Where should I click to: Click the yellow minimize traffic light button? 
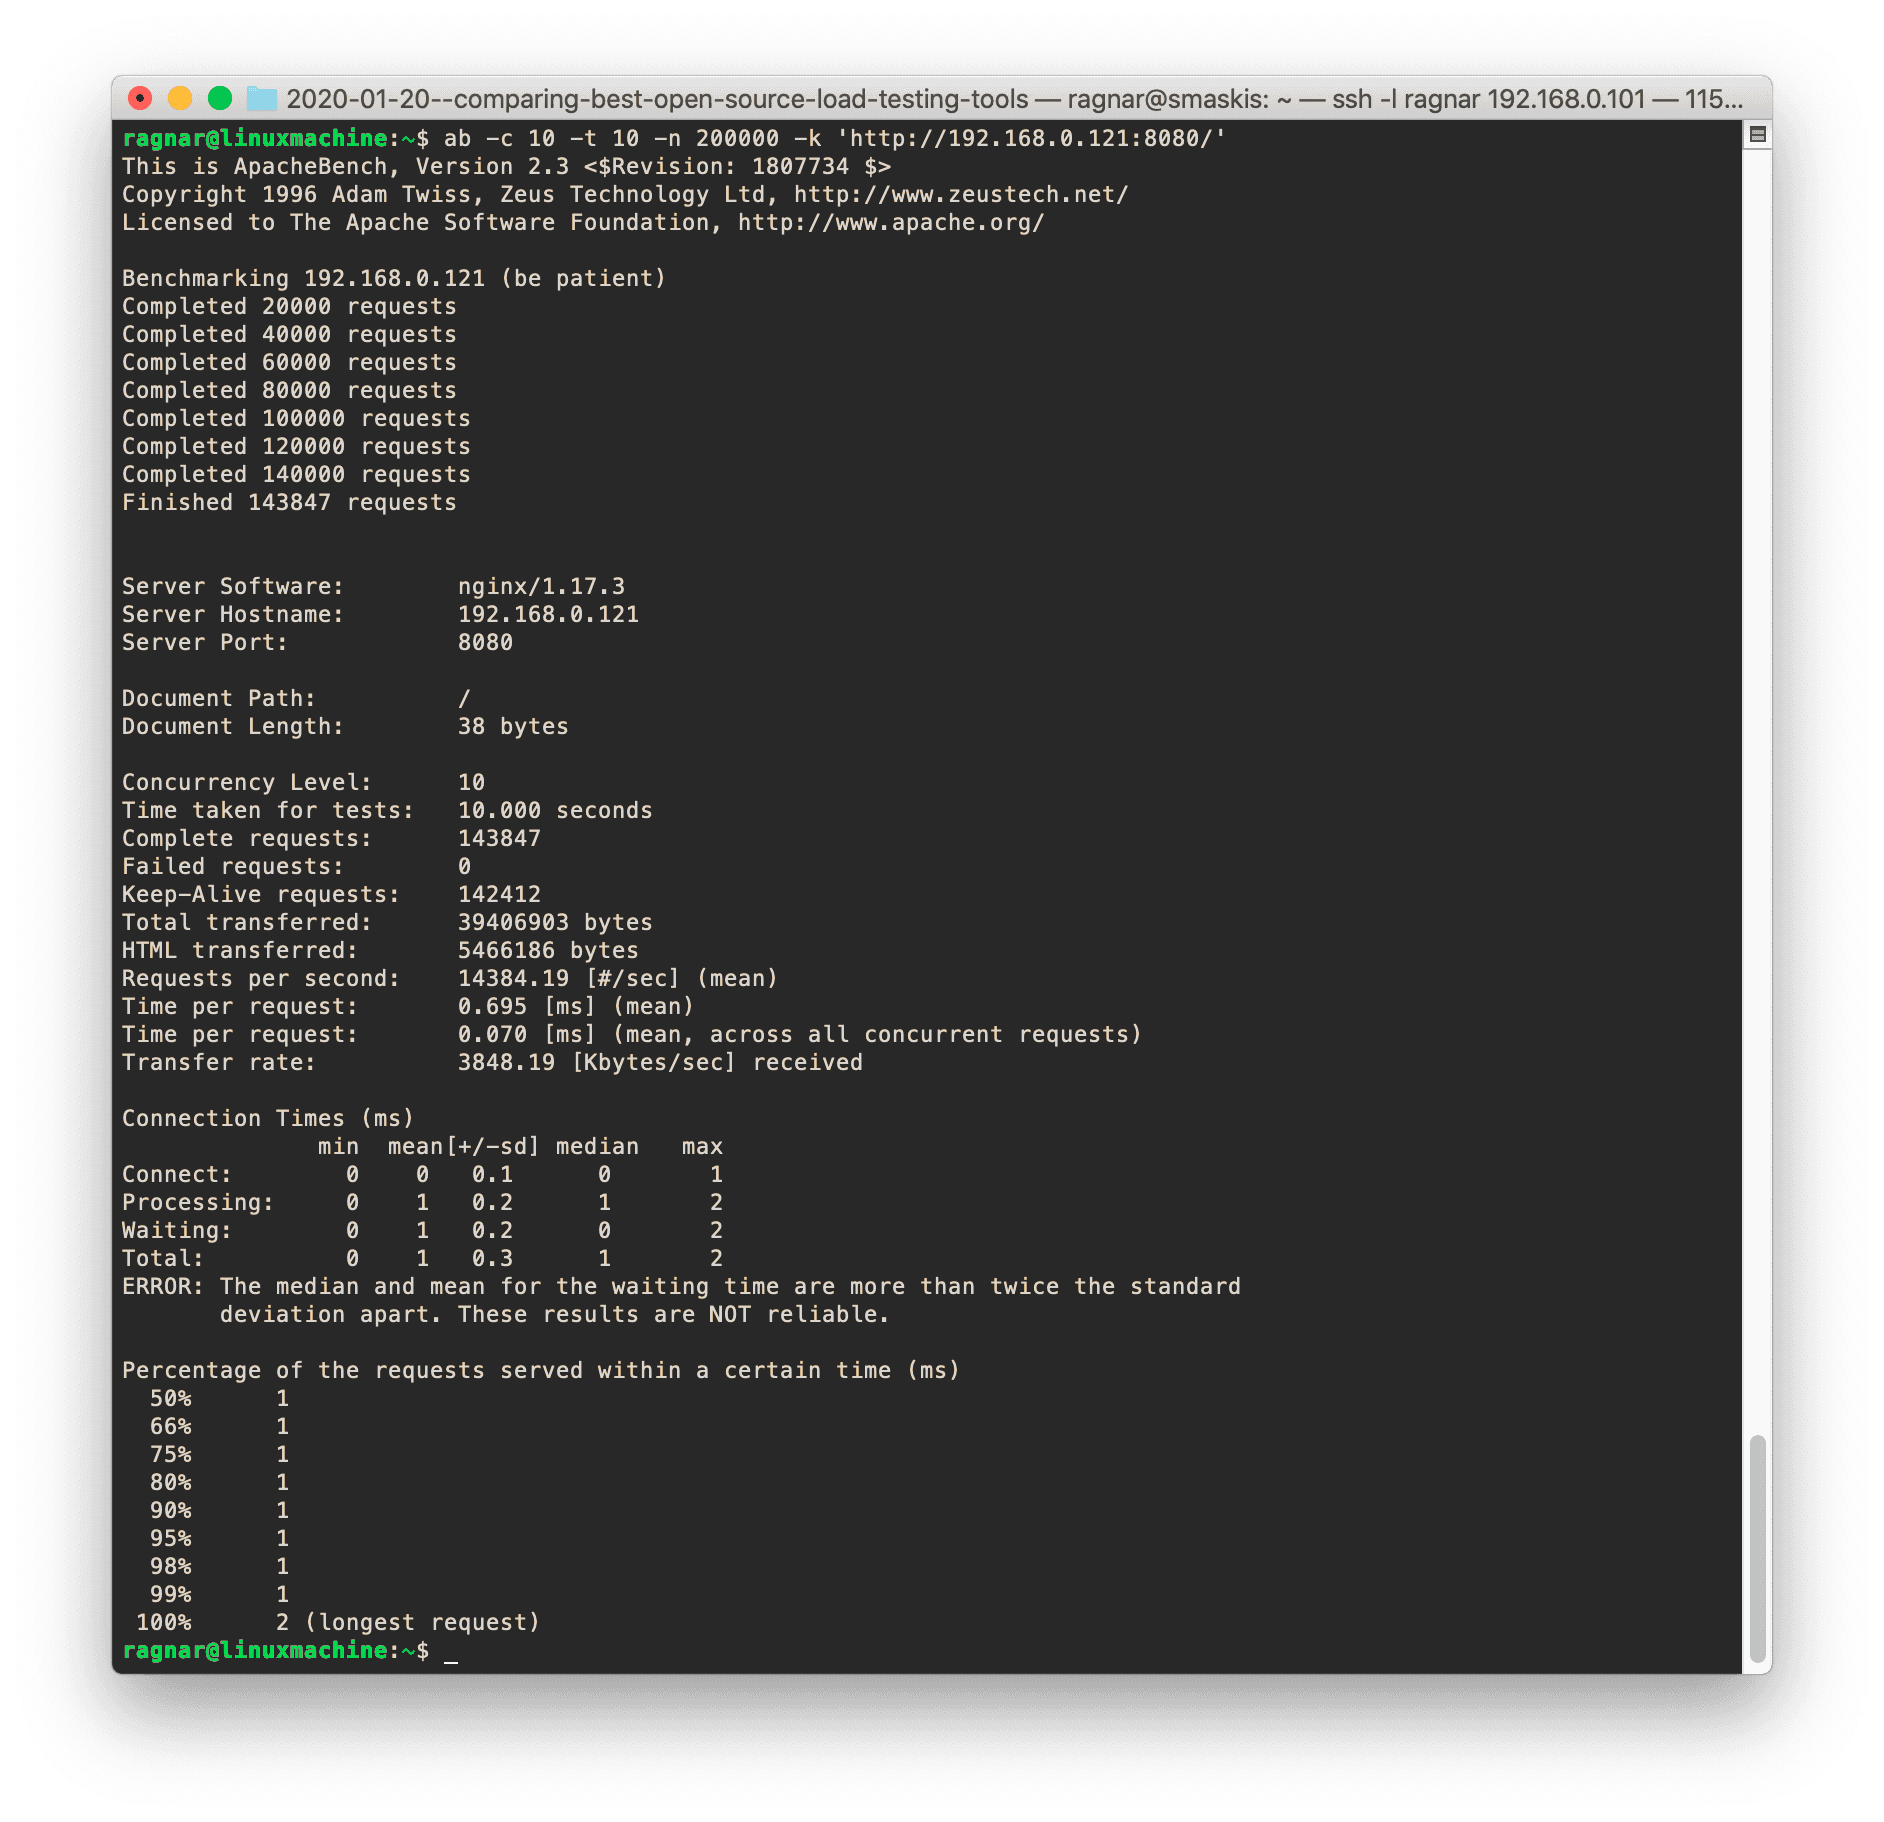tap(180, 98)
